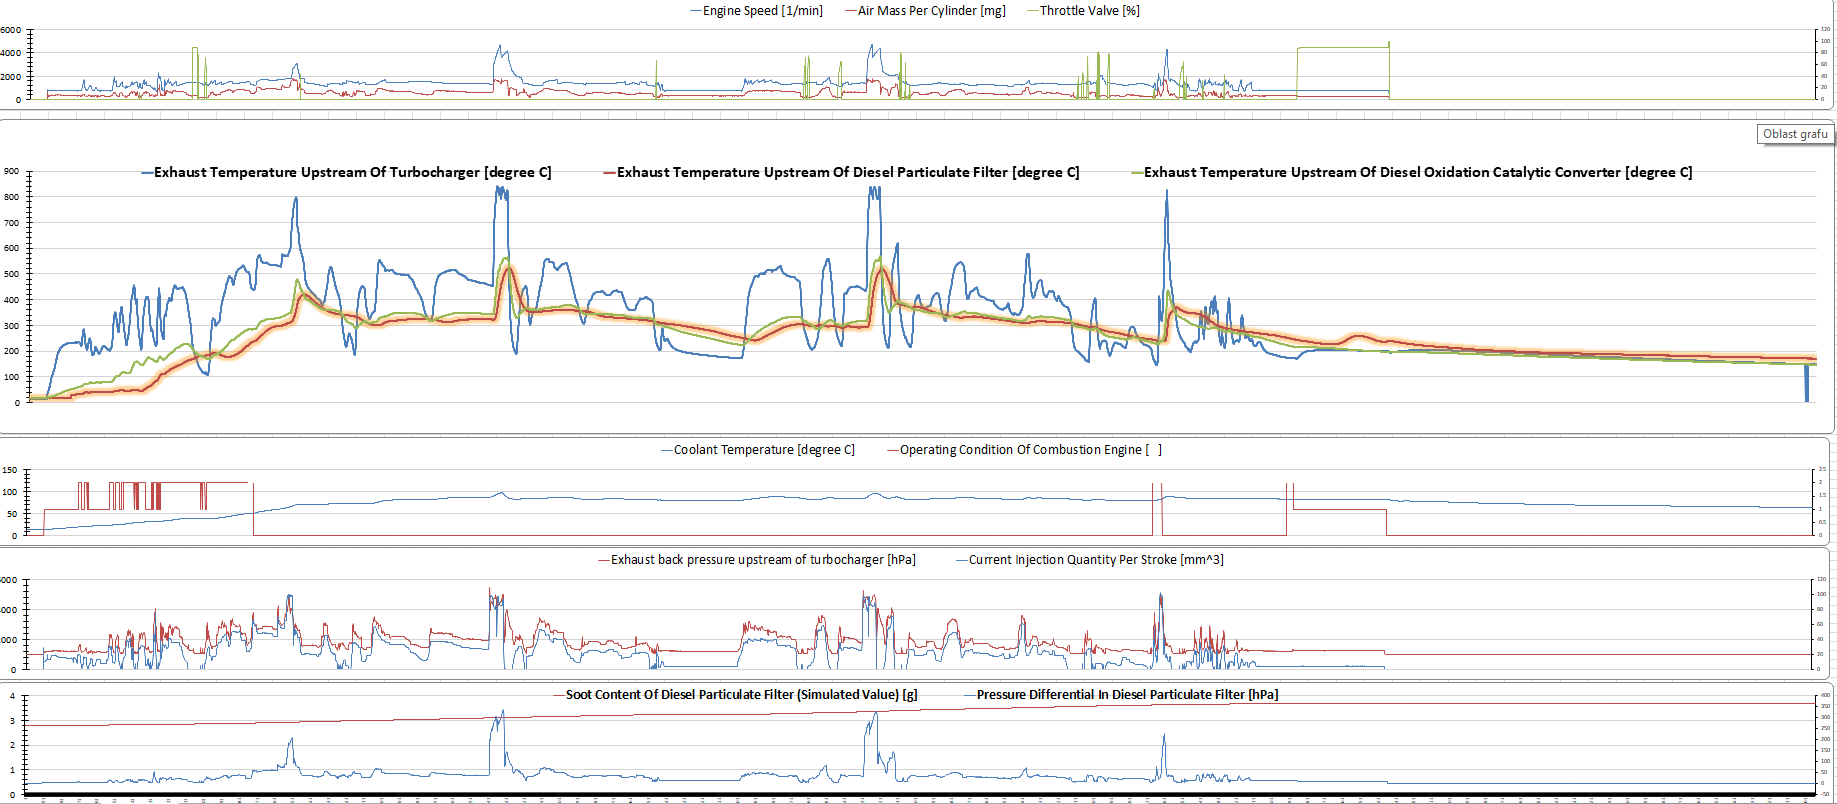Click Pressure Differential In Diesel Particulate Filter legend
Screen dimensions: 1837x804
click(x=1127, y=695)
